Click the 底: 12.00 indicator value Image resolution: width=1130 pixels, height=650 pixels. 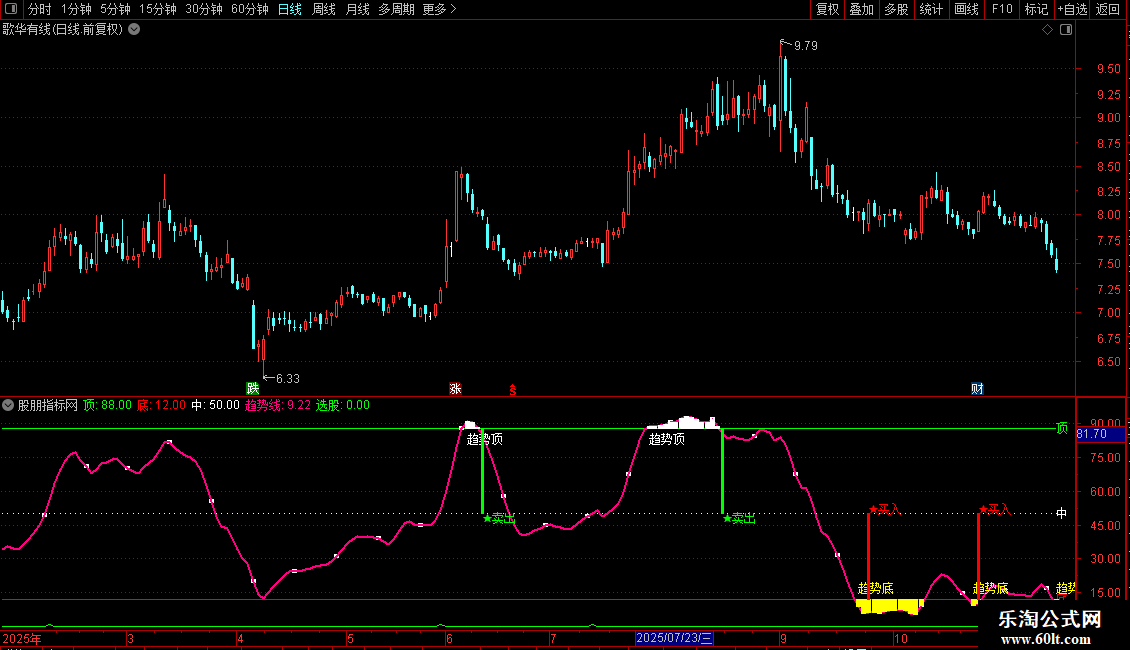click(x=161, y=405)
